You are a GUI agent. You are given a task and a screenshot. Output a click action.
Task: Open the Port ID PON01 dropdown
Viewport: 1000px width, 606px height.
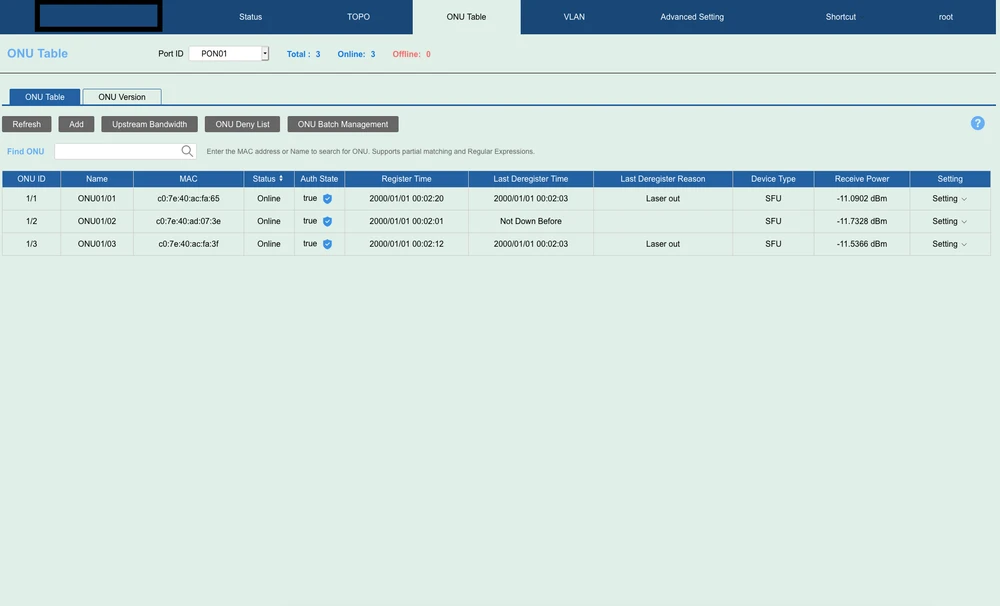(265, 54)
